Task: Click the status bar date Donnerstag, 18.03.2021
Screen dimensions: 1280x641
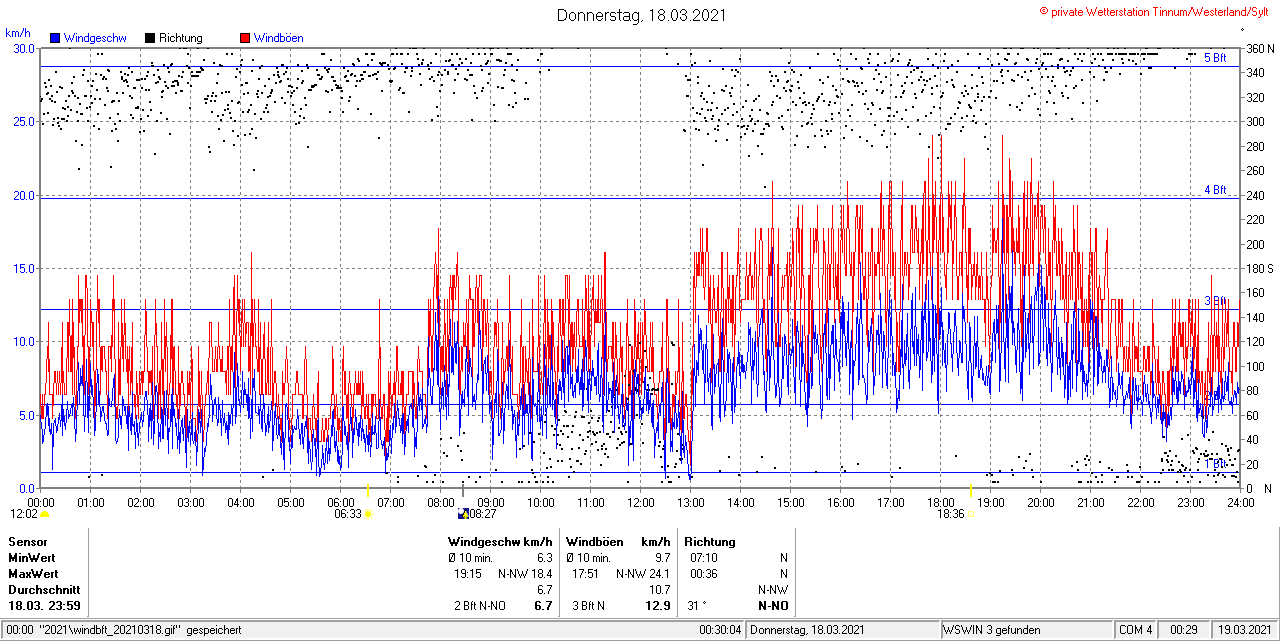Action: (x=806, y=630)
